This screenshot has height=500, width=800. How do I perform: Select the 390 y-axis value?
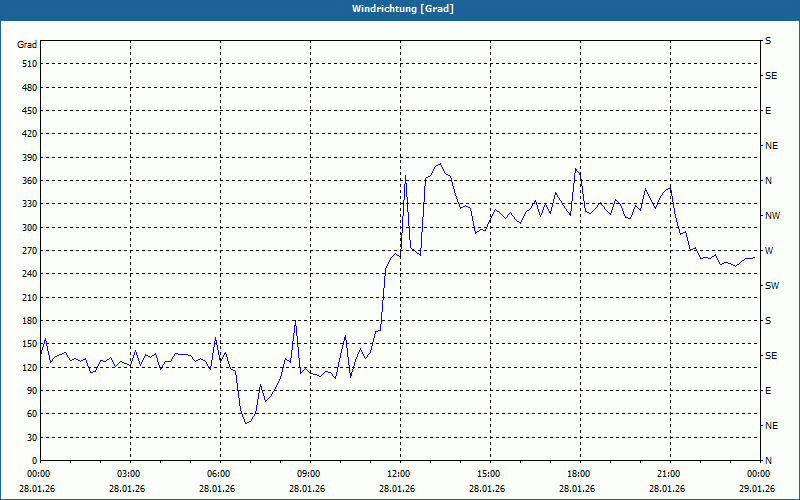coord(30,158)
